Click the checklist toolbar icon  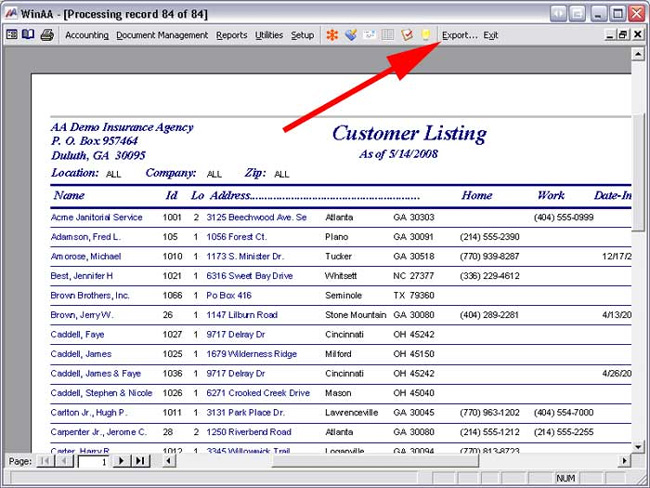point(407,35)
